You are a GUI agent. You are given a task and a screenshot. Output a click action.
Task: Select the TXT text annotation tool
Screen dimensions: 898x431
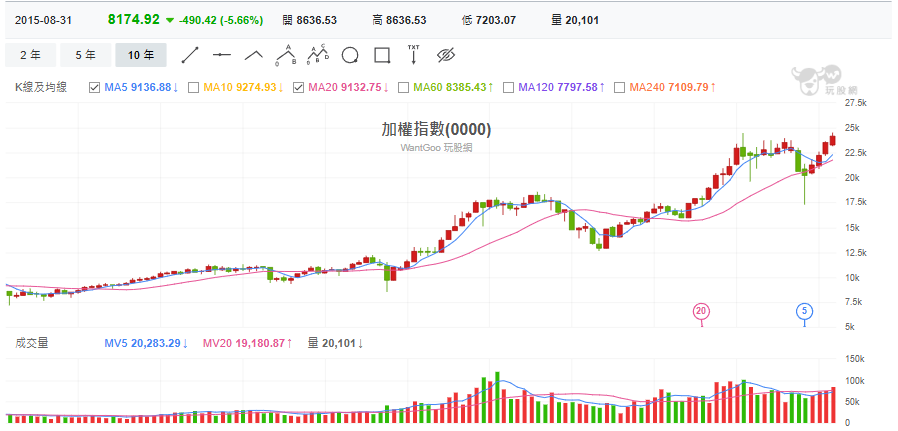tap(414, 53)
